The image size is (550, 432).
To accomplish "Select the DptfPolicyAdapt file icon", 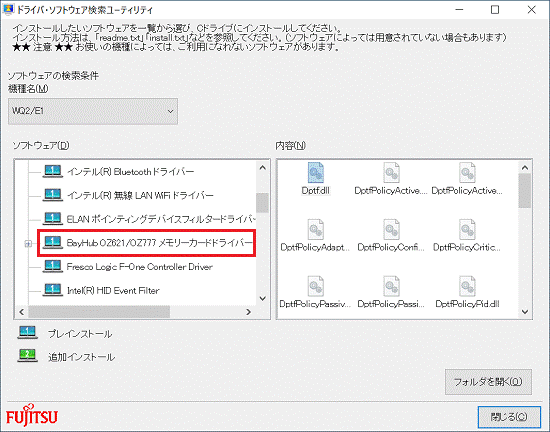I will (316, 229).
